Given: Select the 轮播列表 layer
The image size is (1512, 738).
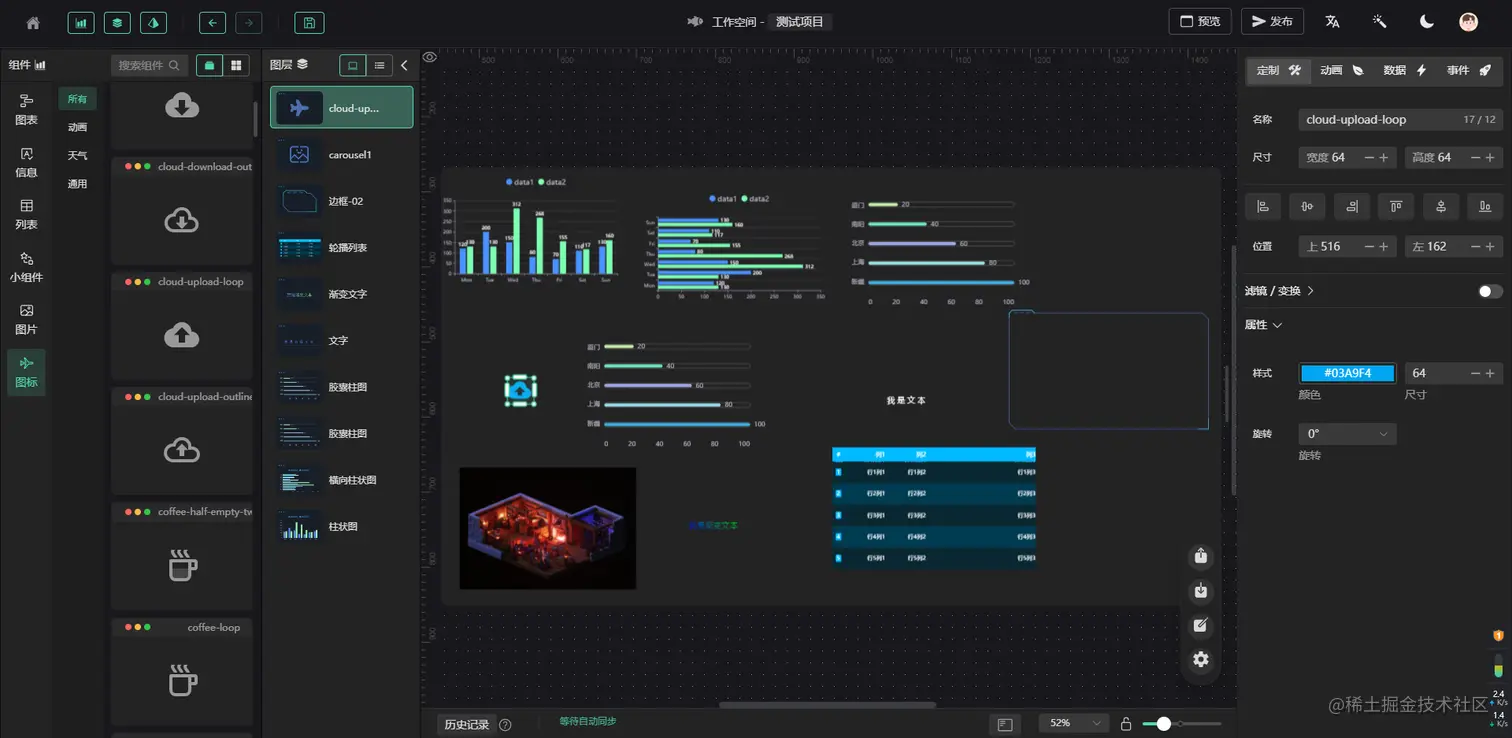Looking at the screenshot, I should [x=341, y=248].
